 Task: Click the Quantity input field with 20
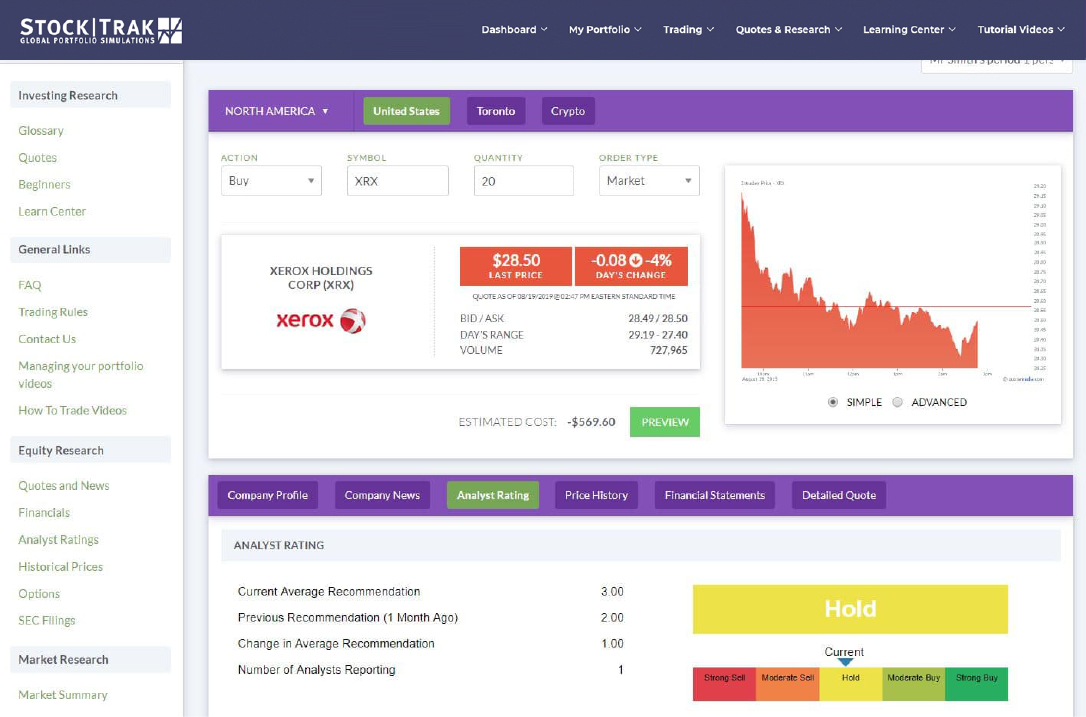coord(524,181)
